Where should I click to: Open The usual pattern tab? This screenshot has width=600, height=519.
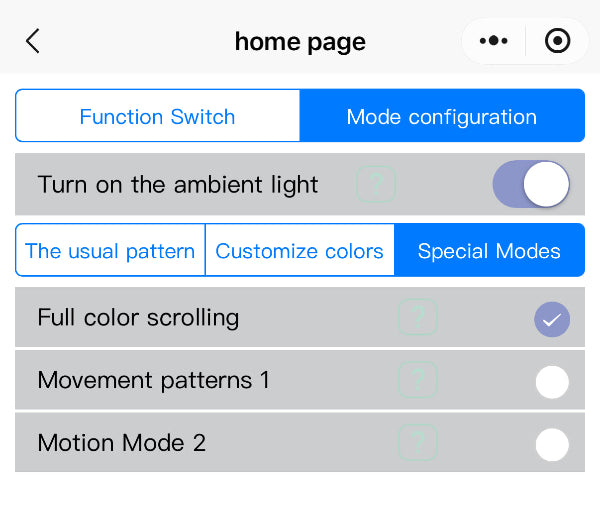tap(110, 250)
